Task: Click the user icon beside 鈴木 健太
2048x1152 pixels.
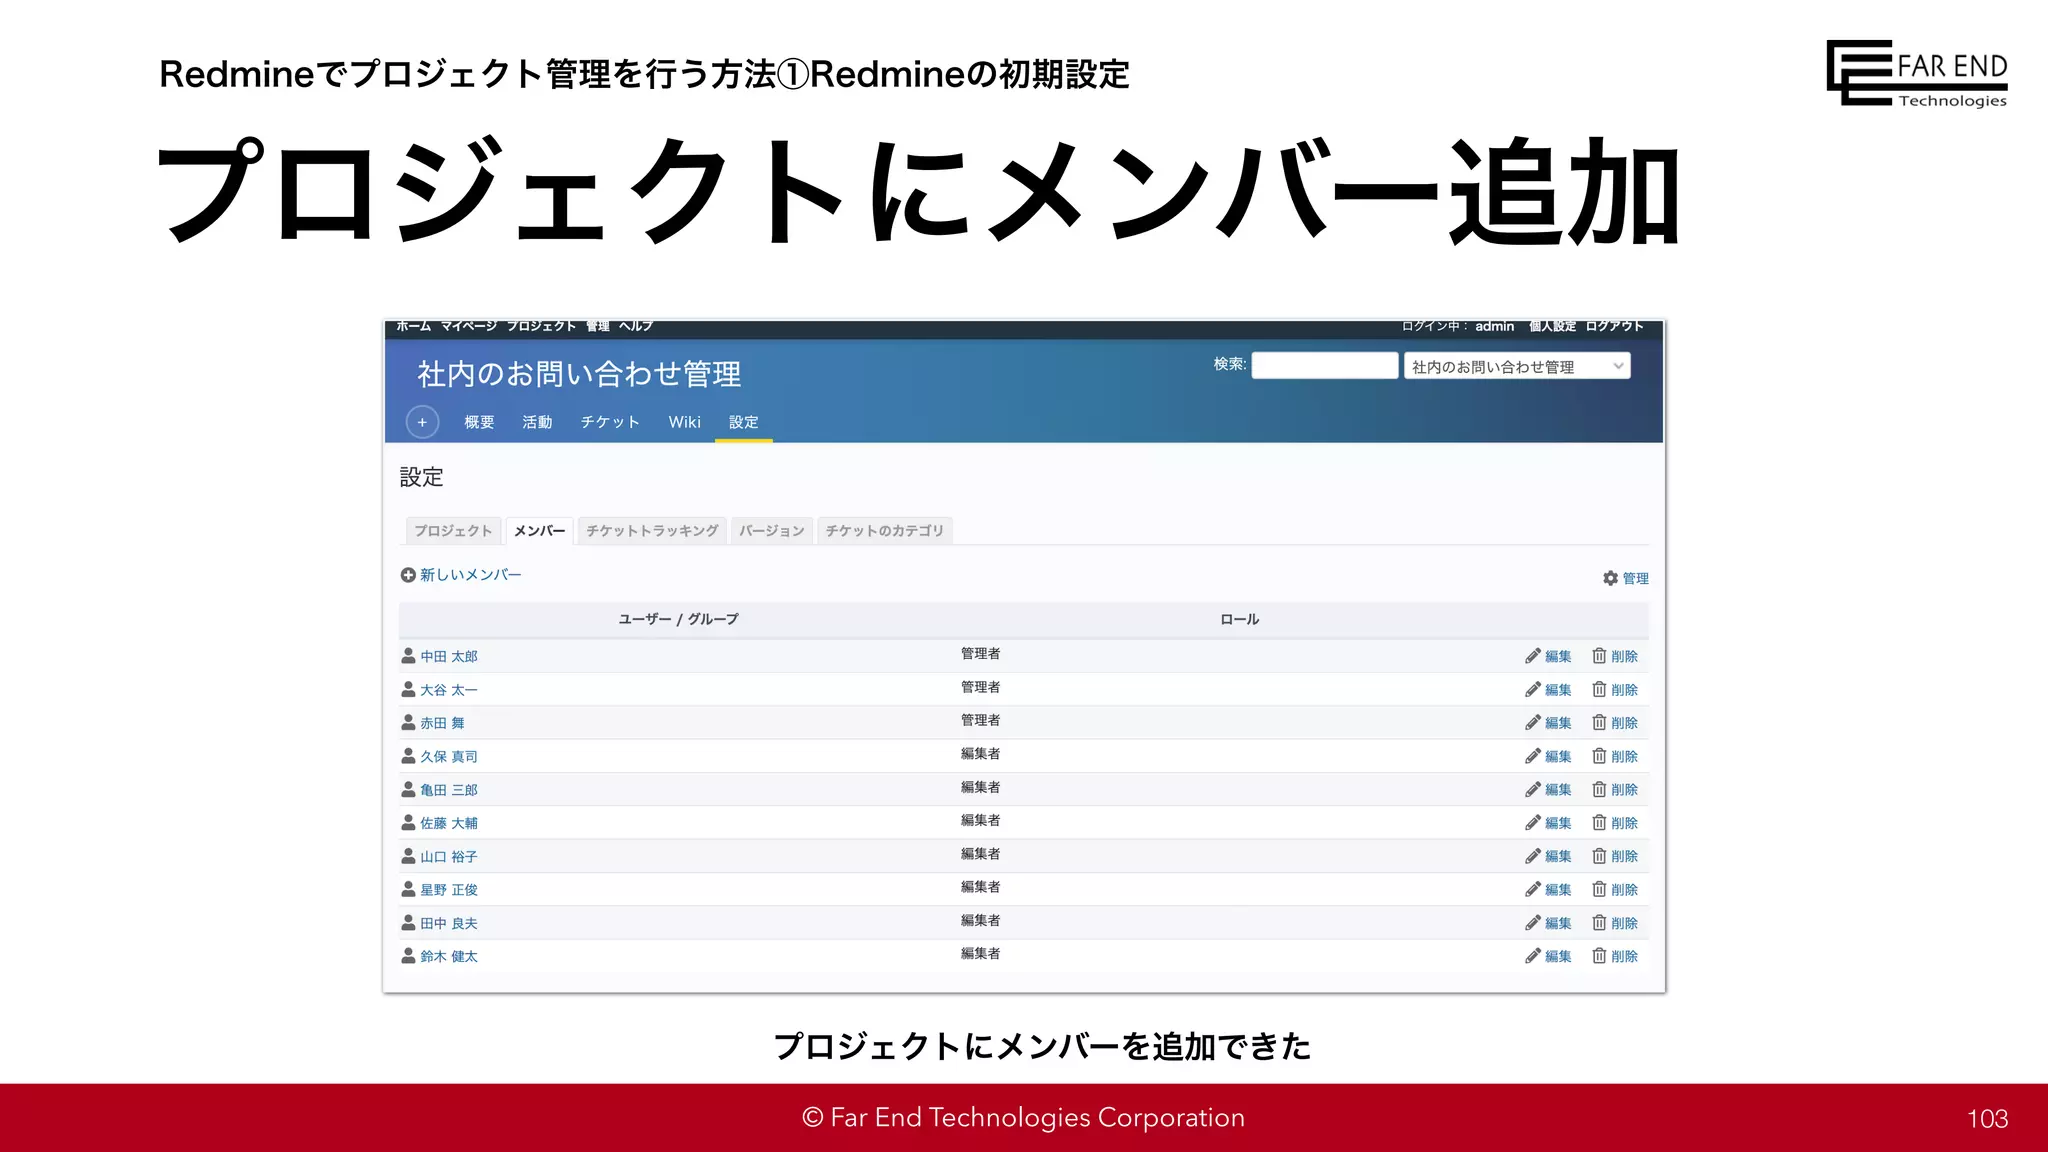Action: [408, 956]
